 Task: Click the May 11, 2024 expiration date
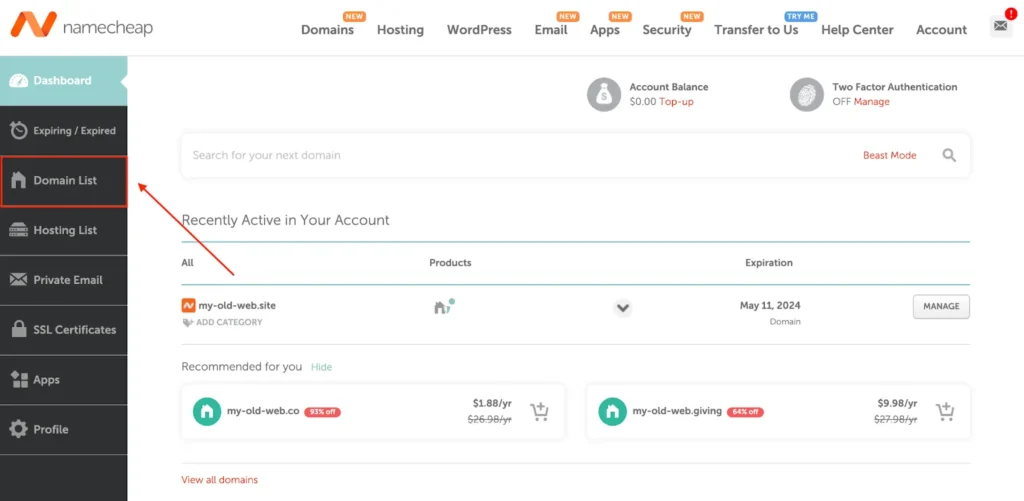[x=770, y=305]
